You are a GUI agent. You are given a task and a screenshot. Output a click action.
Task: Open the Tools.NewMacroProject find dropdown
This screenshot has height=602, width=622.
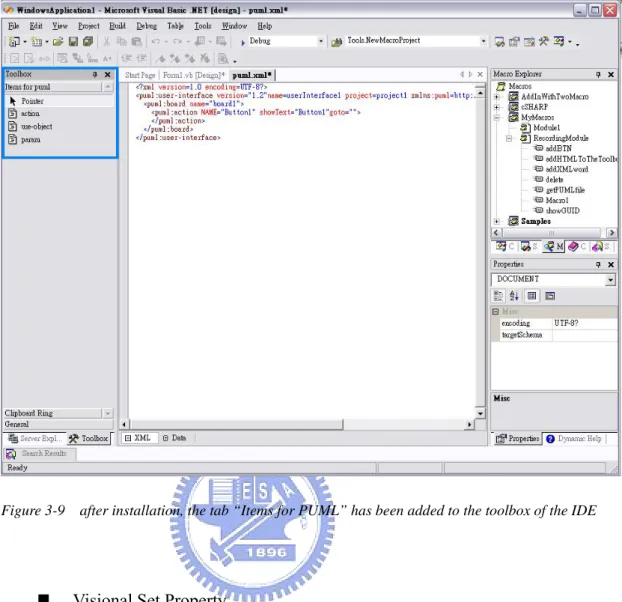pyautogui.click(x=483, y=41)
